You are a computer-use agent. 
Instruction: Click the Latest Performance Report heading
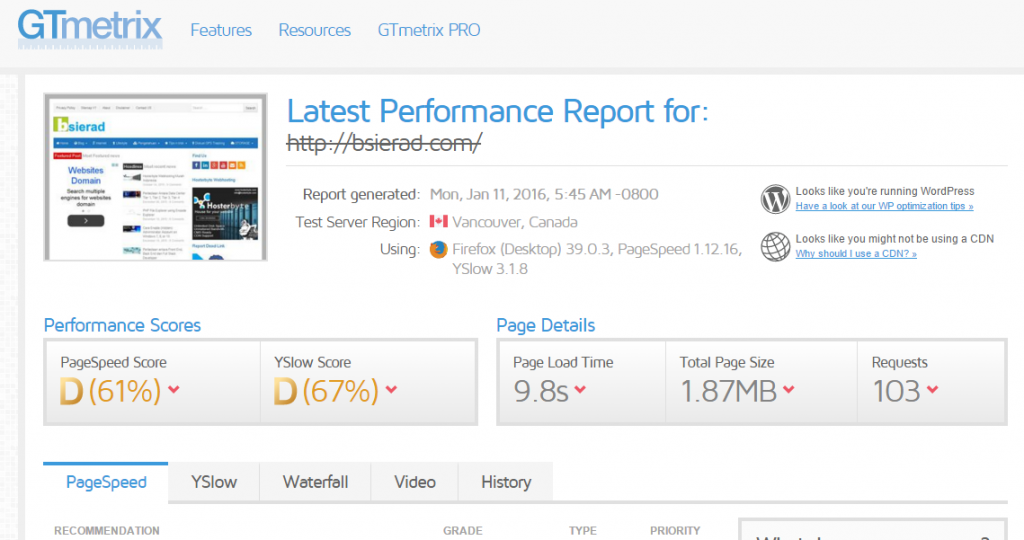[x=498, y=111]
